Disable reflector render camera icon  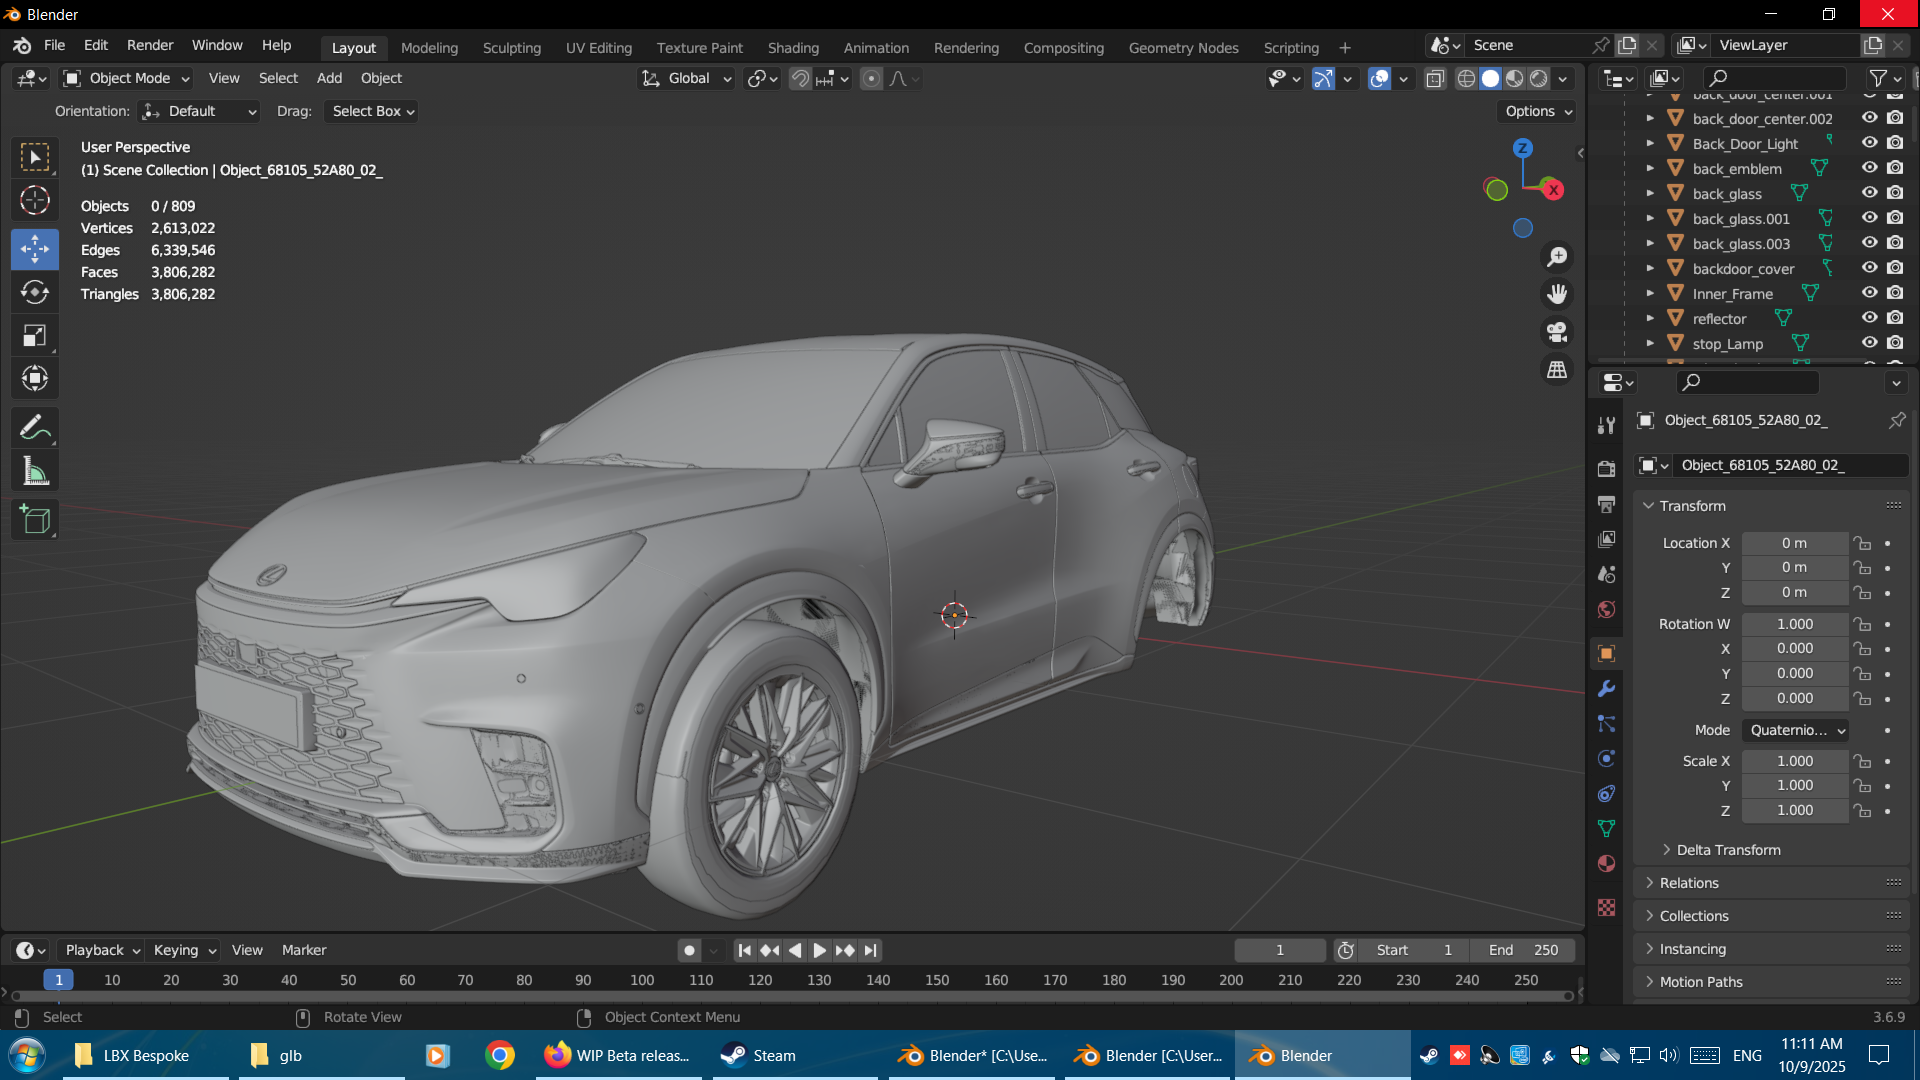pos(1895,318)
